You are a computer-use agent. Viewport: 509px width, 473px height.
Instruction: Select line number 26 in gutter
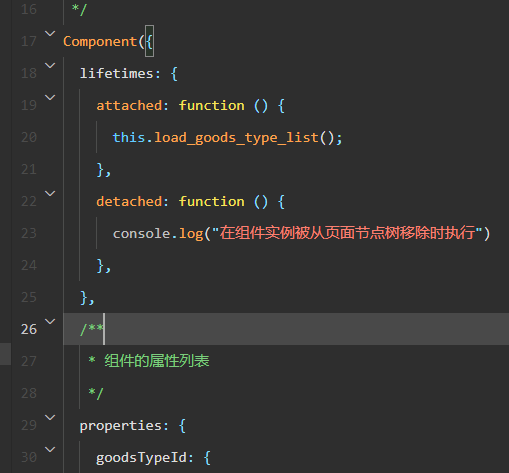pos(29,329)
